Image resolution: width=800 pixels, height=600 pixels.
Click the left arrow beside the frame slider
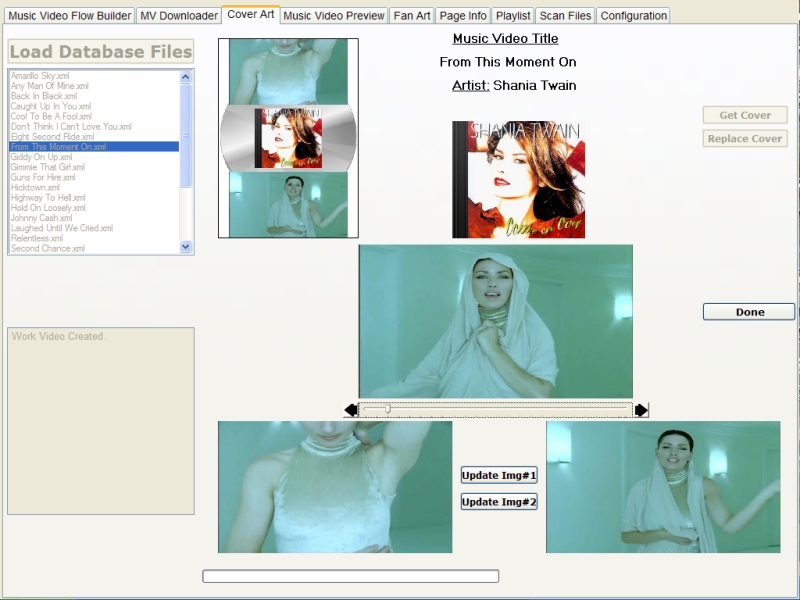coord(350,410)
